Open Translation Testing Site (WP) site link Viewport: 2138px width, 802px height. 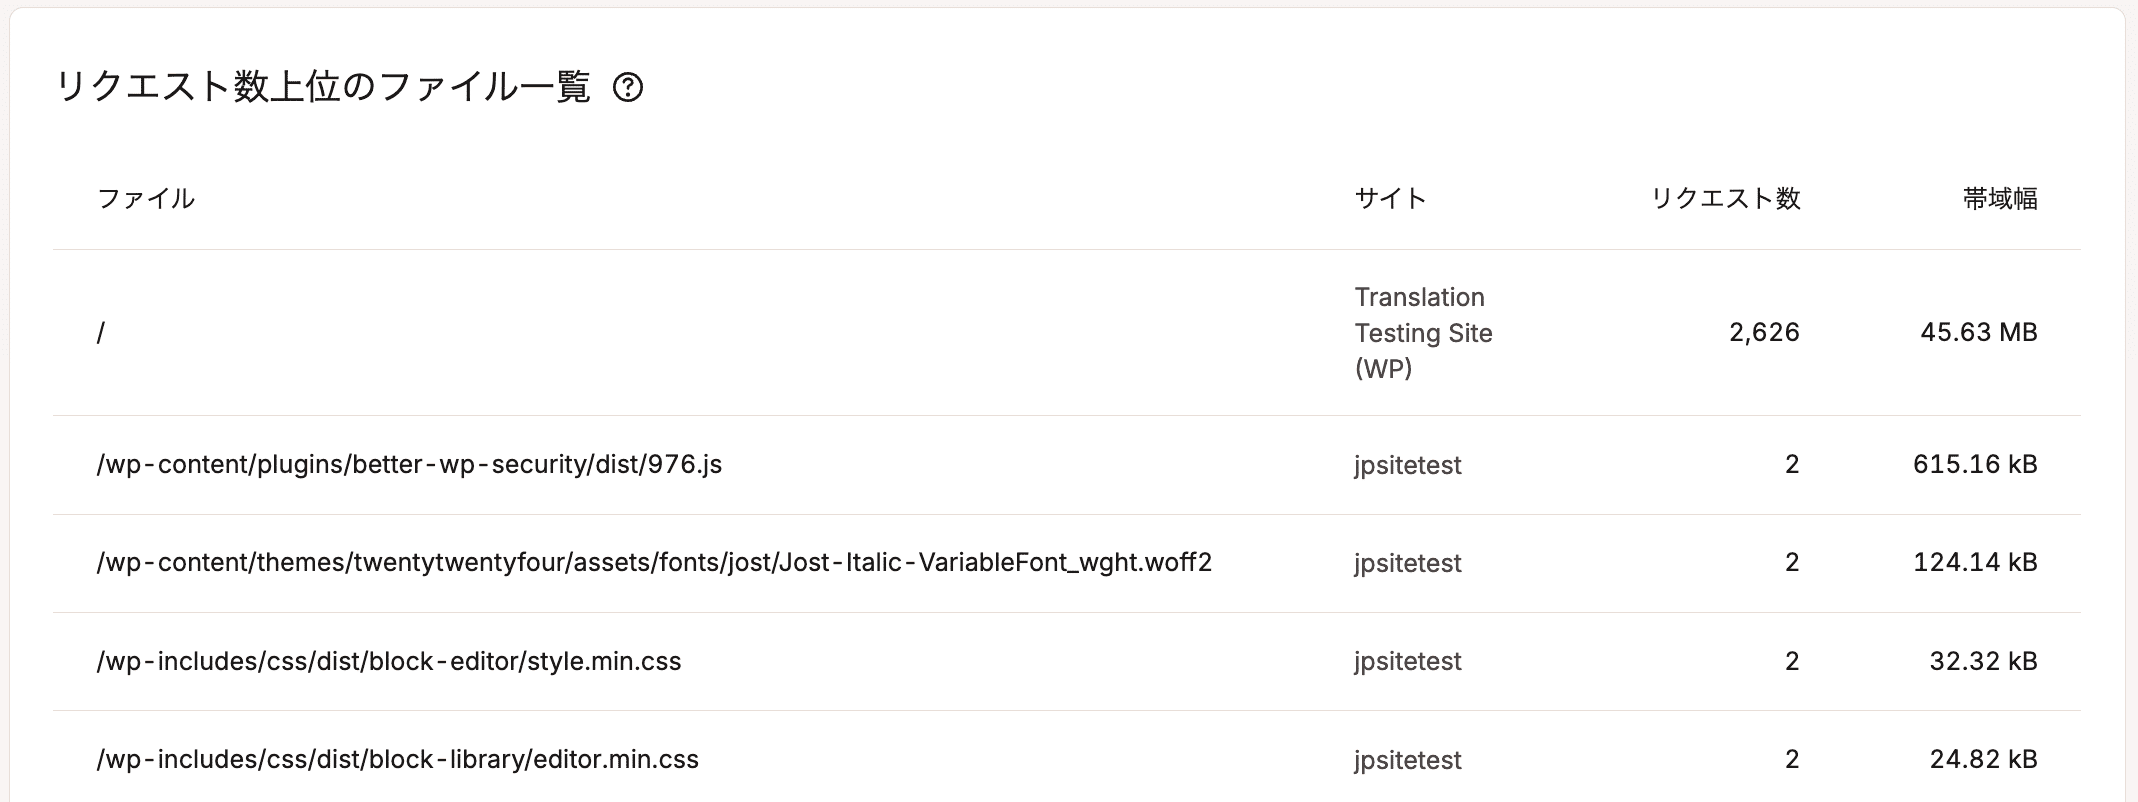[x=1424, y=333]
